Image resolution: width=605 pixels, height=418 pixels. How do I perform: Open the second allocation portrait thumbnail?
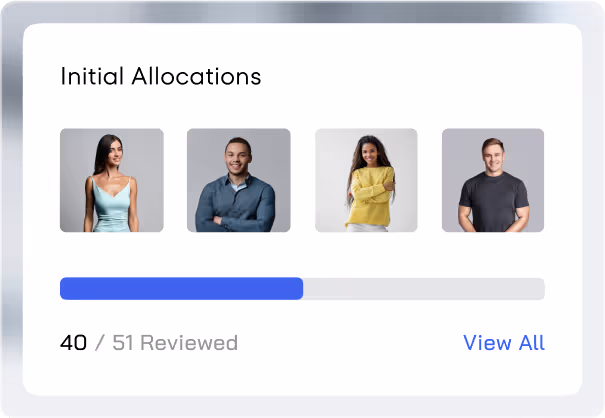[x=239, y=180]
